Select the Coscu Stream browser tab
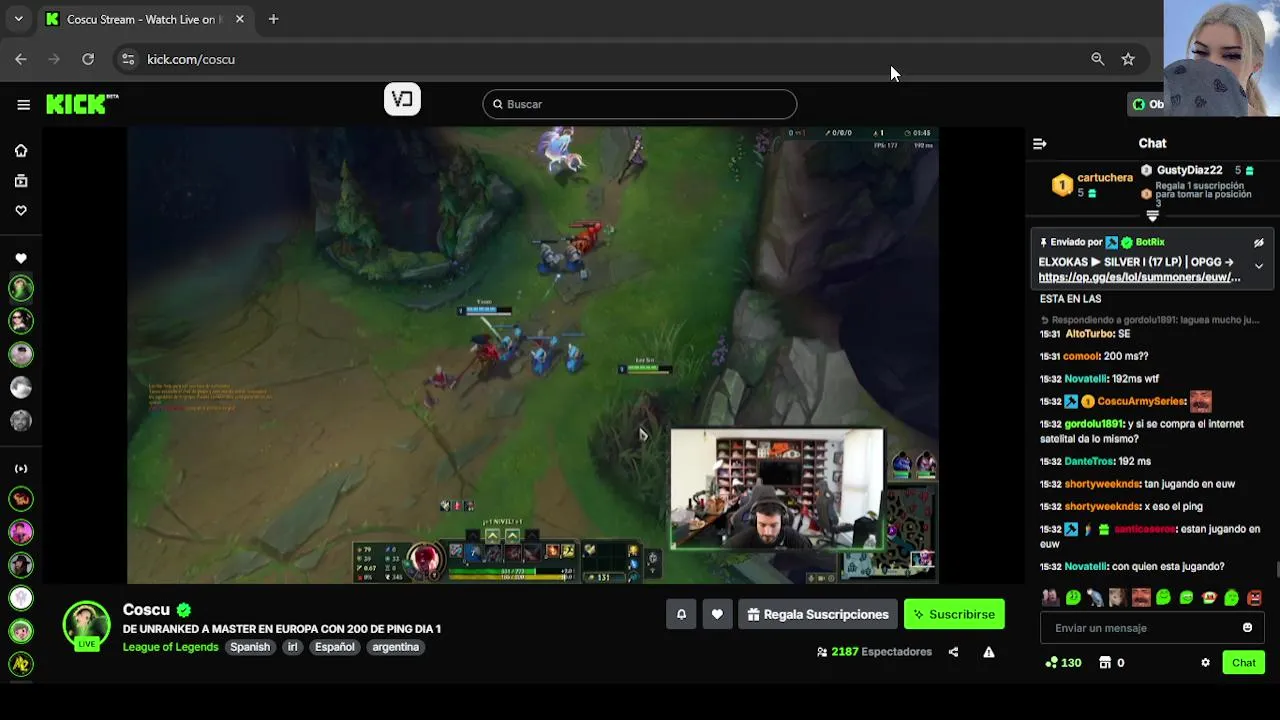 click(x=146, y=19)
